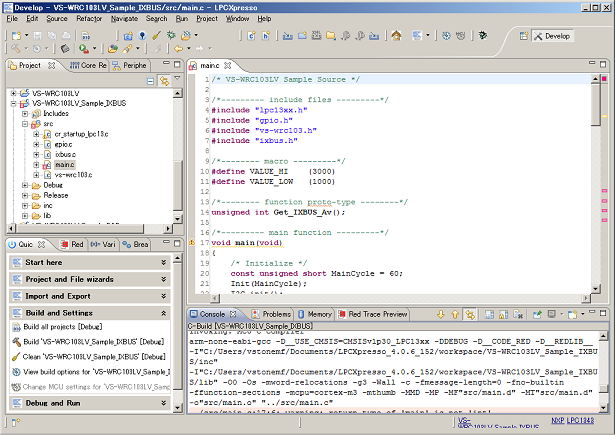The width and height of the screenshot is (615, 435).
Task: Open the Navigate menu
Action: pos(124,19)
